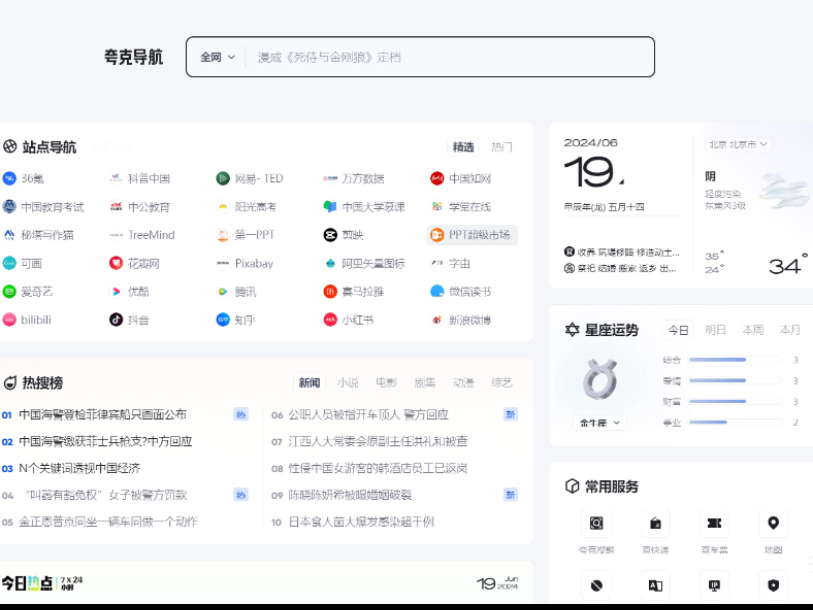The width and height of the screenshot is (813, 610).
Task: Click the 喜马拉雅 orange icon
Action: point(330,292)
